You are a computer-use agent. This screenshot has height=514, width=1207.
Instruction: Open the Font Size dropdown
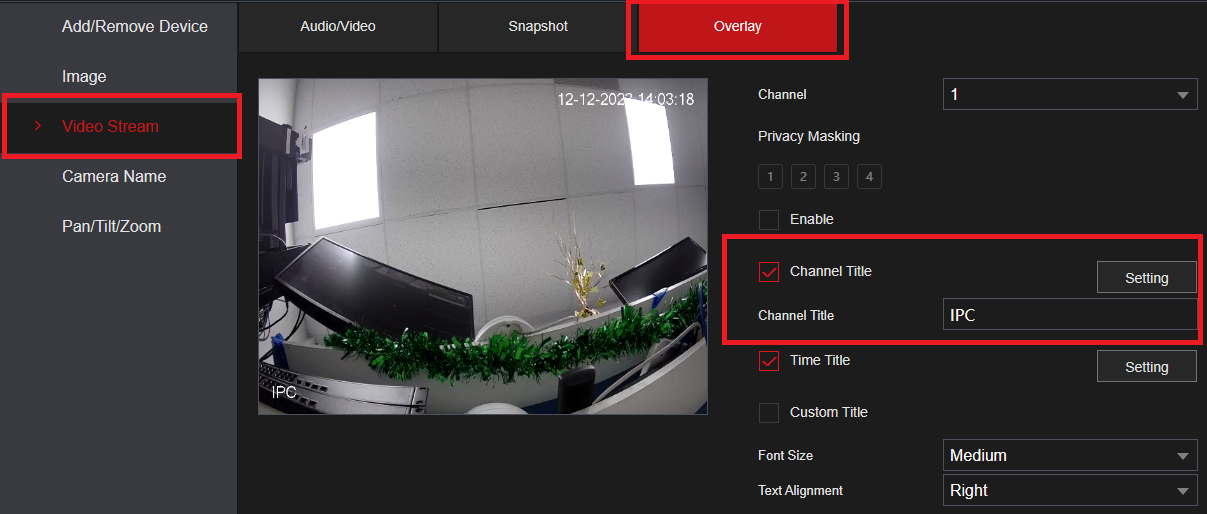1070,455
